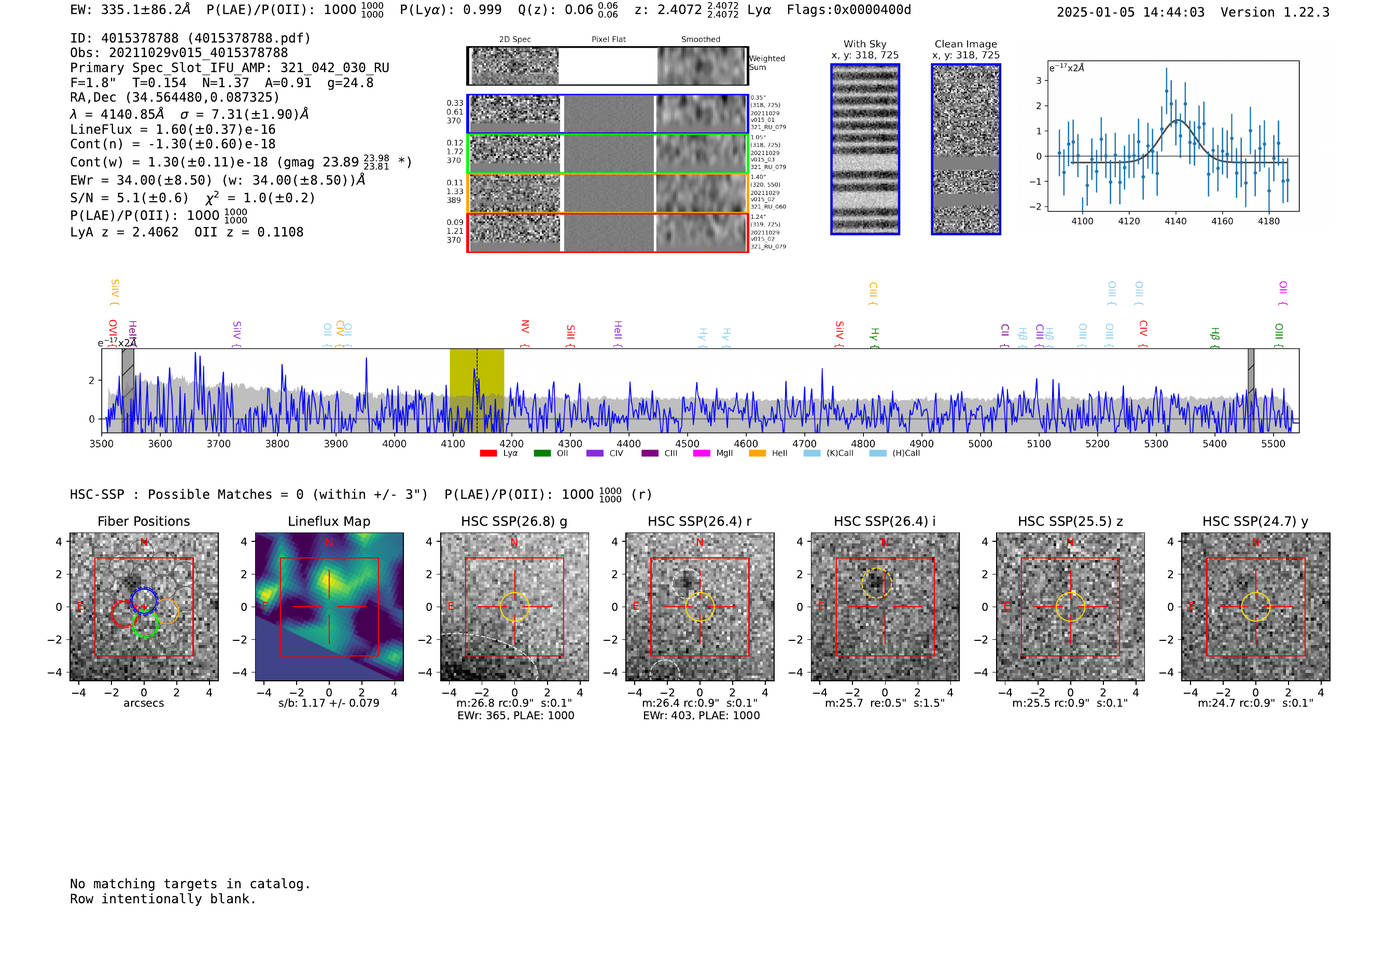Screen dimensions: 1400x953
Task: Select the red-bordered fiber spectrum row
Action: [x=607, y=232]
